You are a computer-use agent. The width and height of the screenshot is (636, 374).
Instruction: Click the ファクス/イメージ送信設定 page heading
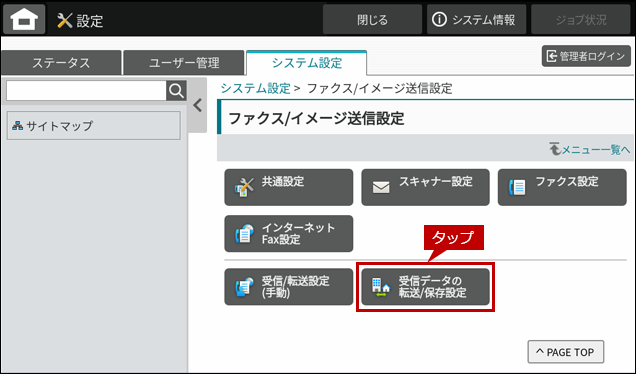pyautogui.click(x=316, y=118)
